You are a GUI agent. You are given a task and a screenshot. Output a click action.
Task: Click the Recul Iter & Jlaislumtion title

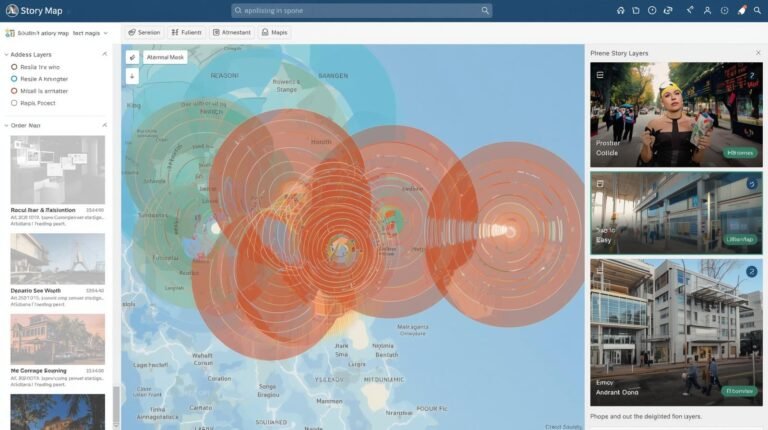coord(43,210)
